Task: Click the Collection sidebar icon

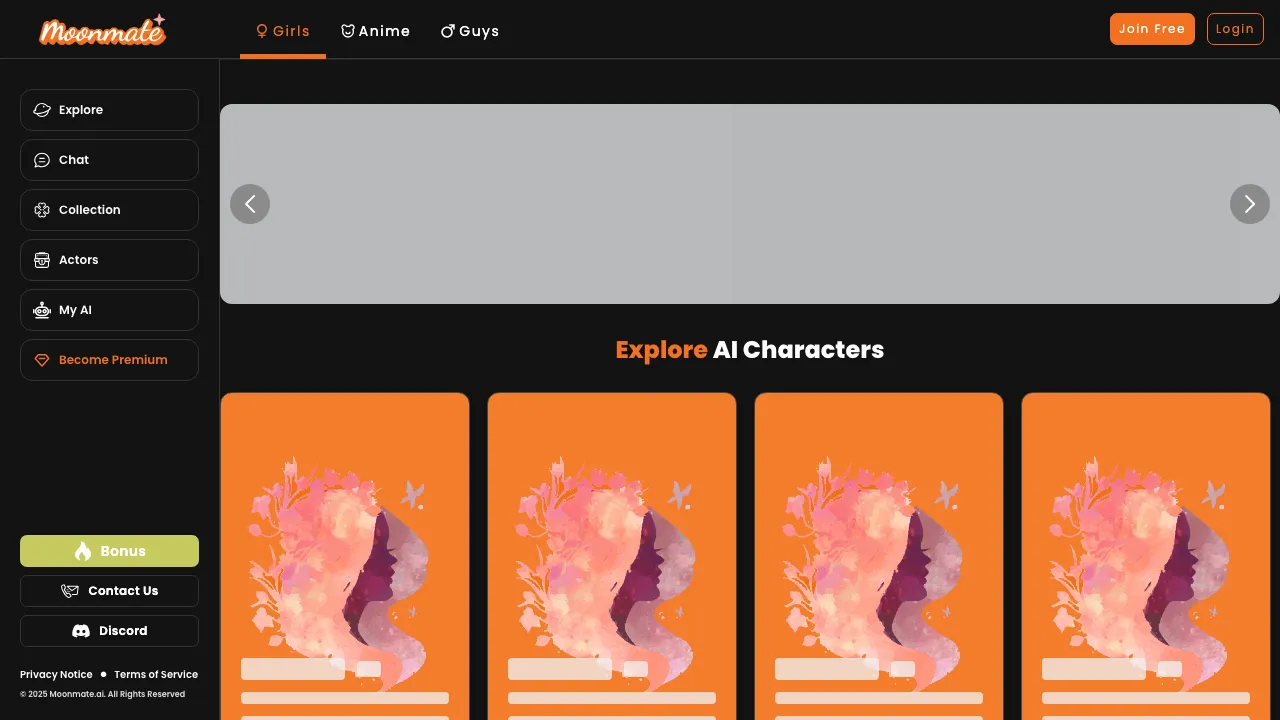Action: (42, 210)
